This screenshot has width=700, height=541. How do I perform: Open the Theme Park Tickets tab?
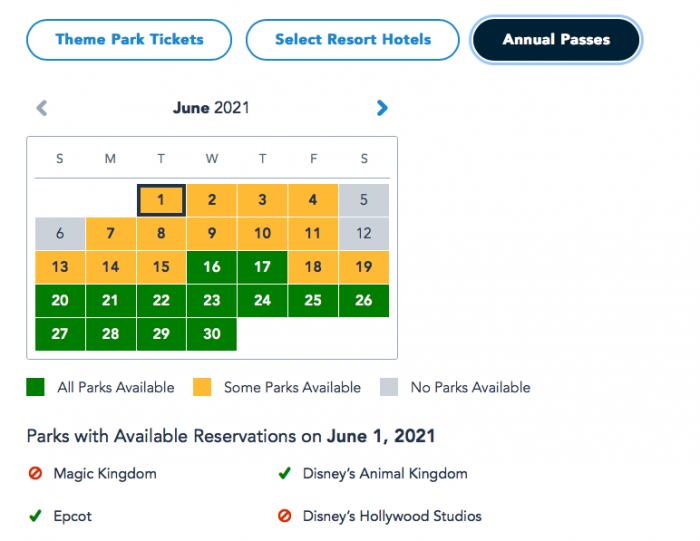click(x=129, y=40)
